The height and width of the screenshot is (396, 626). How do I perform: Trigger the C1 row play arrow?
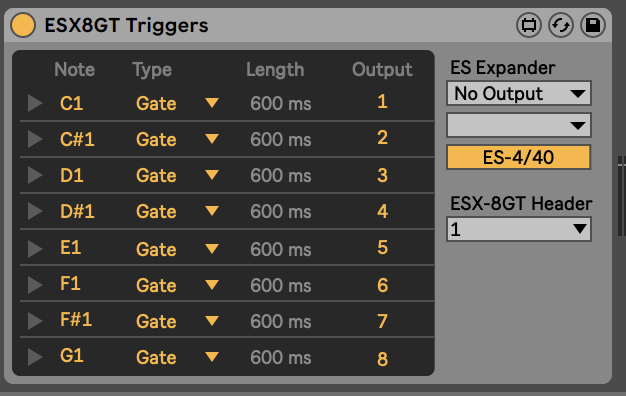coord(35,103)
